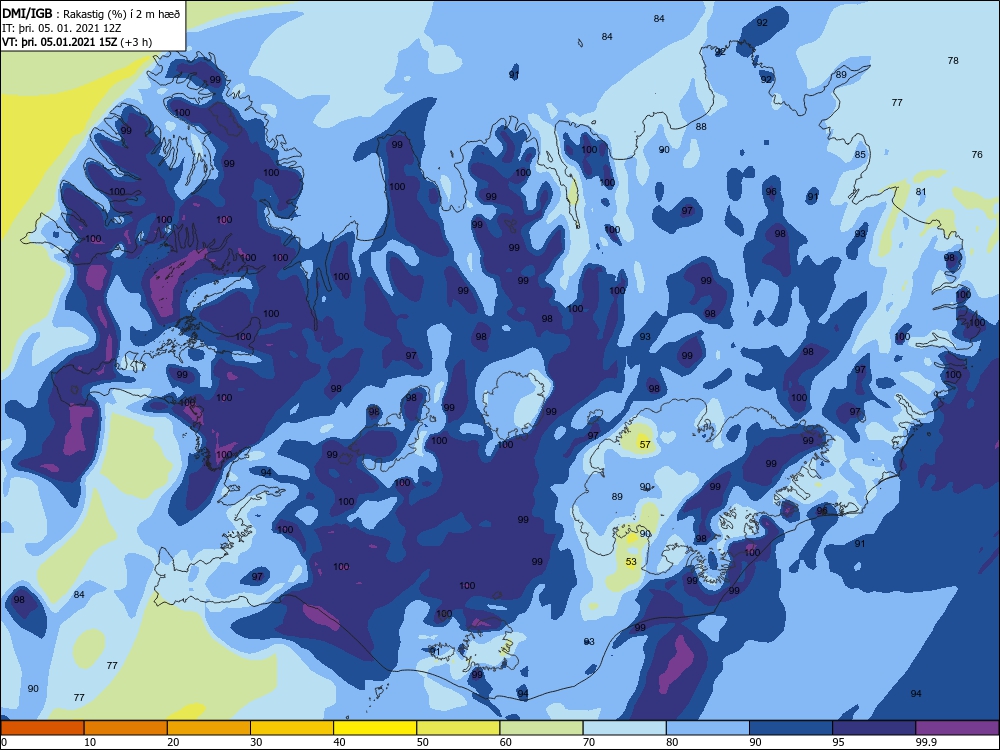The width and height of the screenshot is (1000, 750).
Task: Select the golden 30–40 legend swatch
Action: 292,728
